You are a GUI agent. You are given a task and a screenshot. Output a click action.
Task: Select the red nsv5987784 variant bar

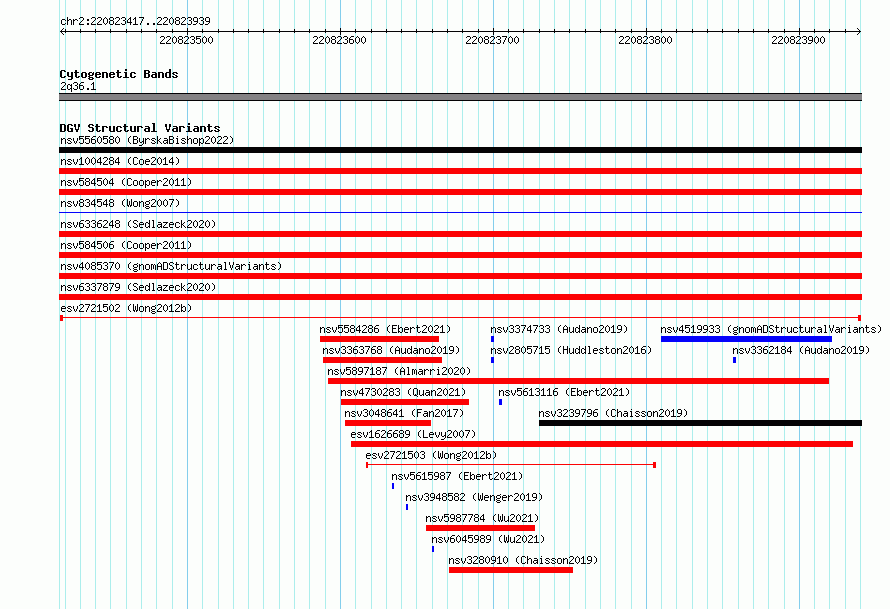coord(480,528)
